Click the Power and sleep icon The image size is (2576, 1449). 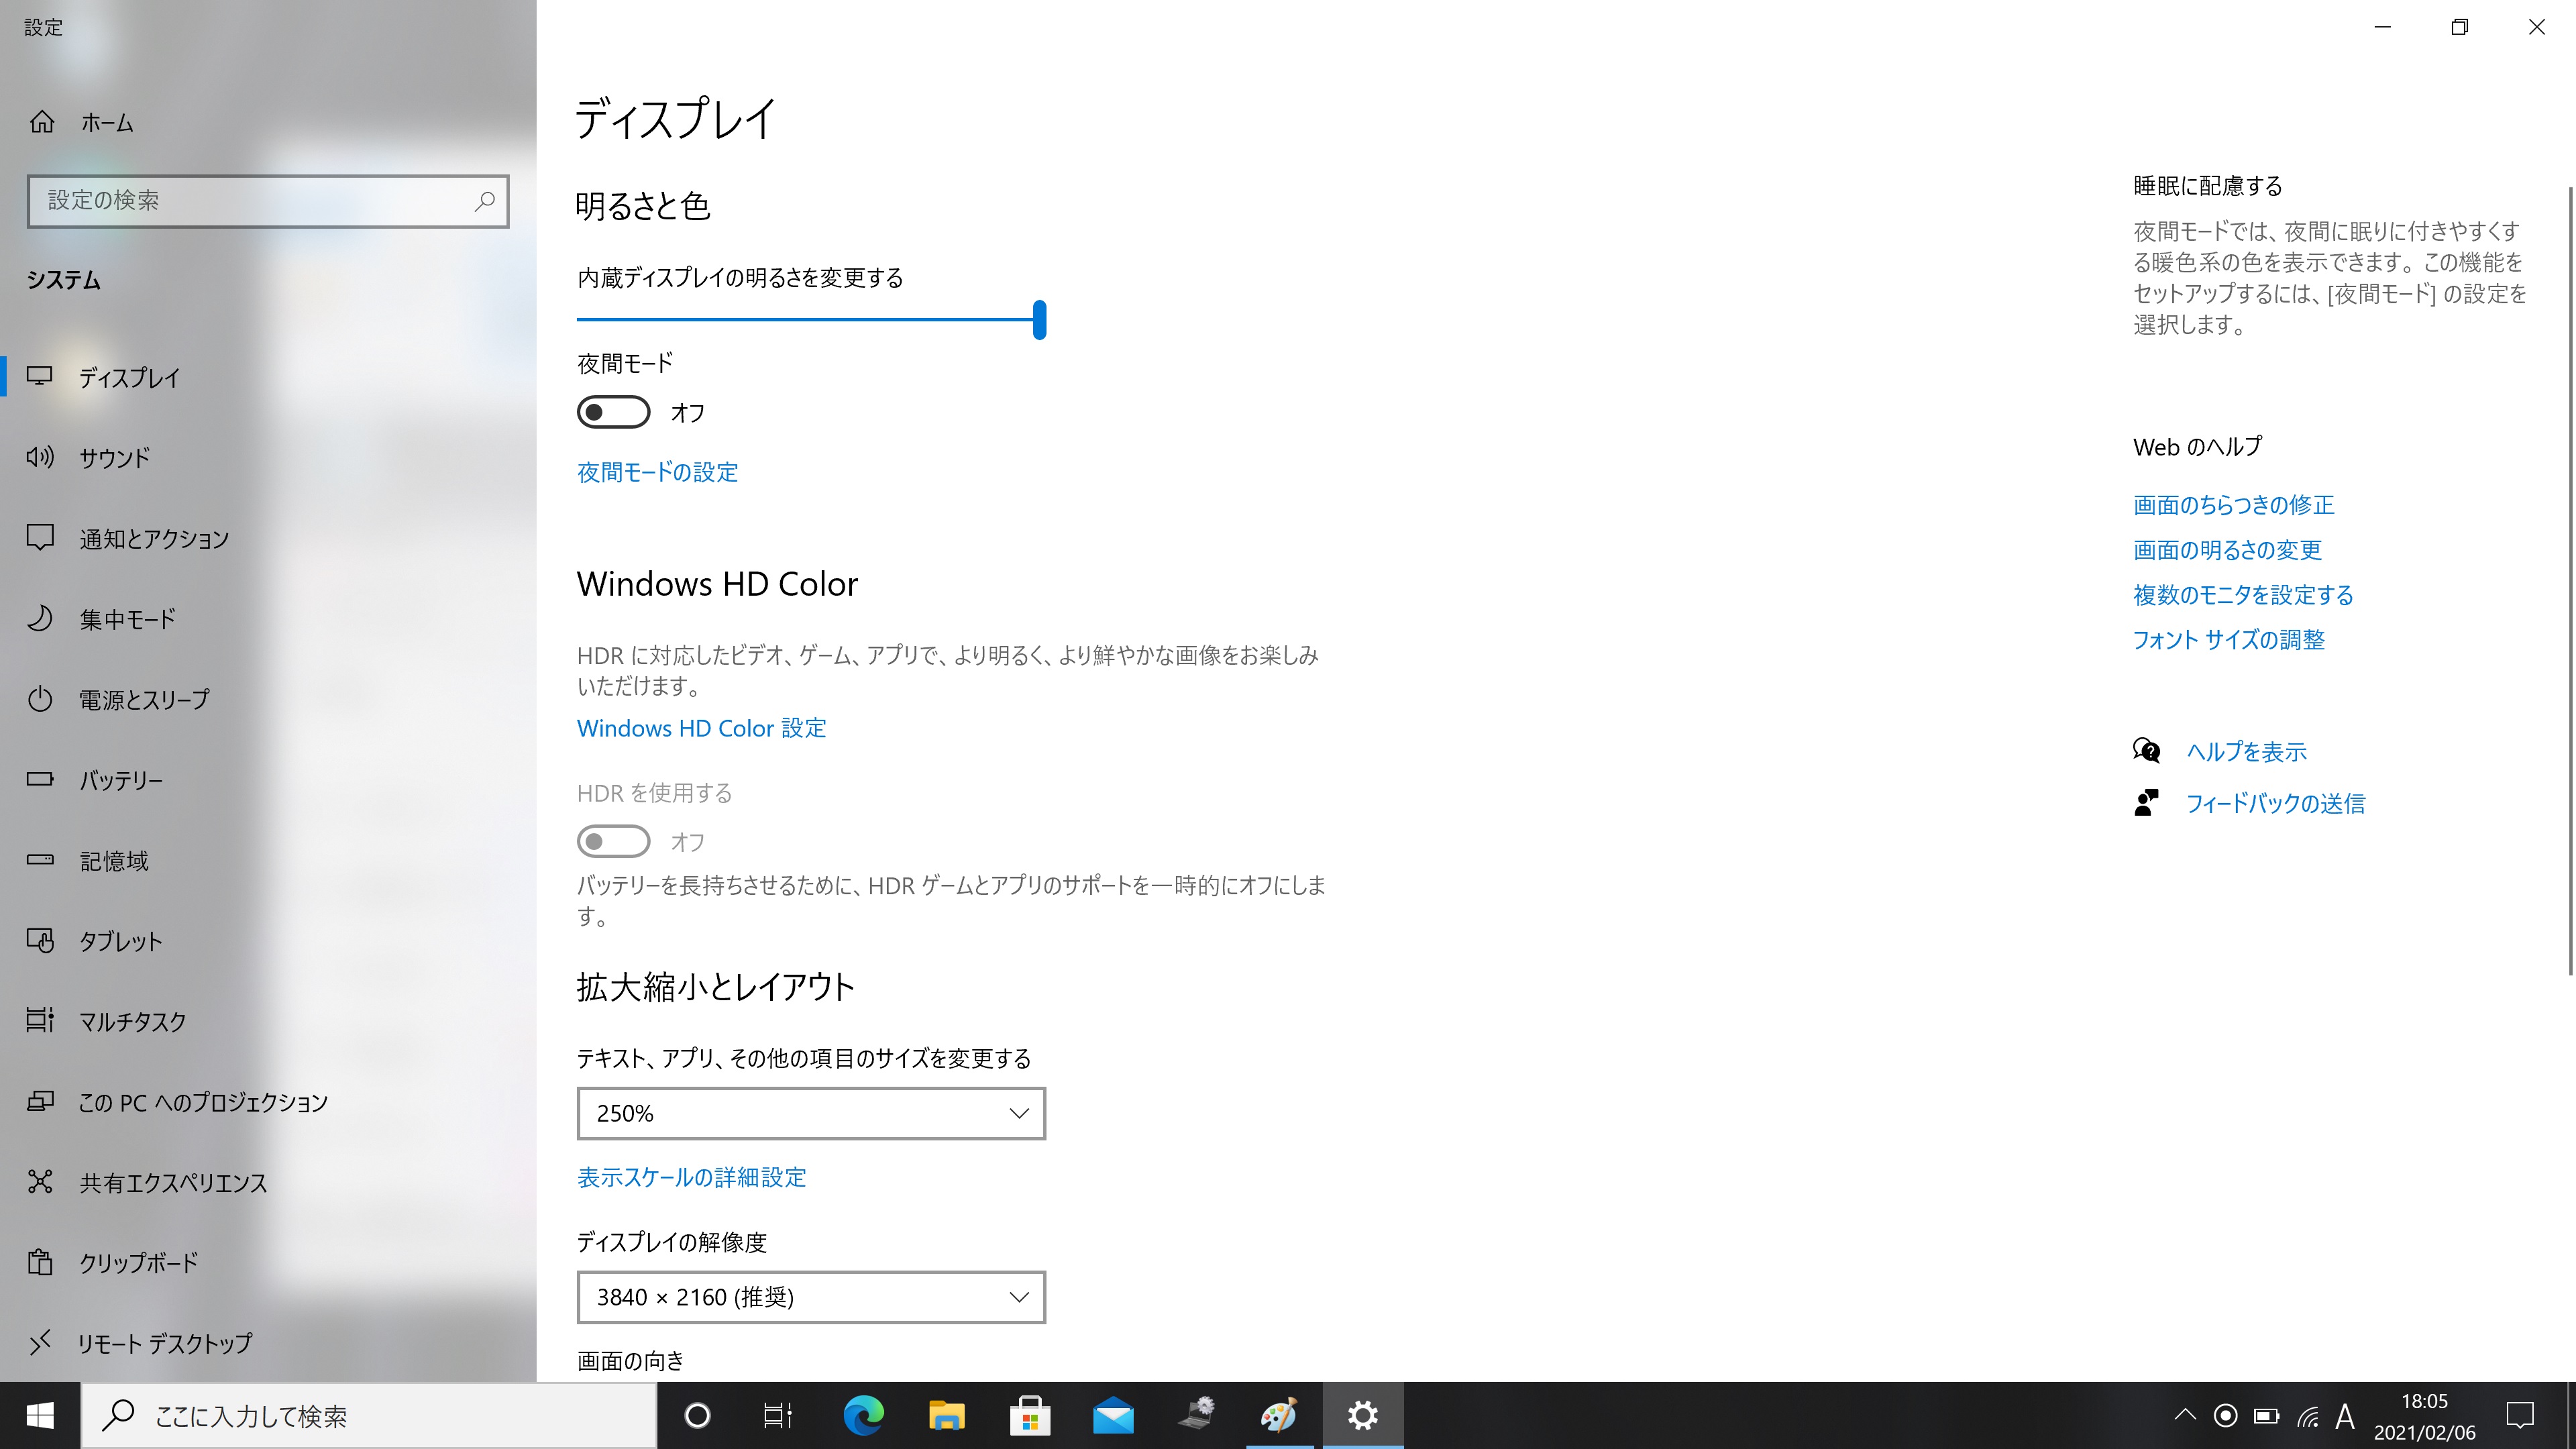pyautogui.click(x=40, y=699)
